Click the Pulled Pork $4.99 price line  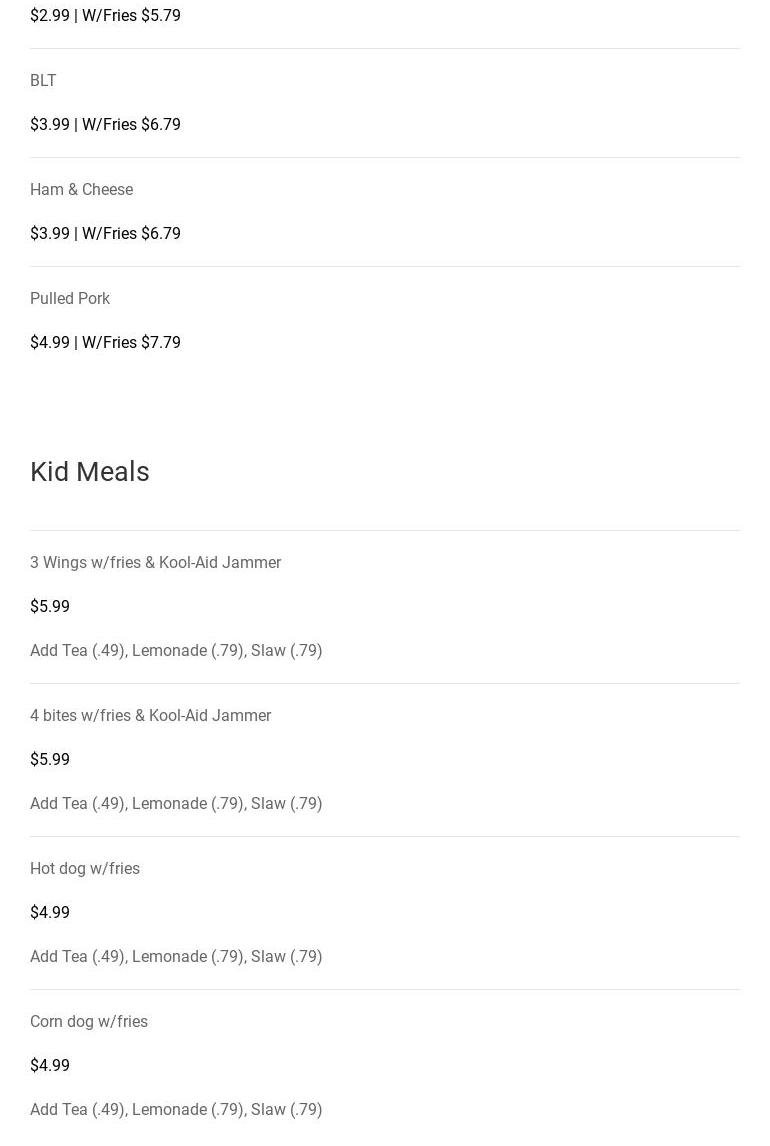coord(105,343)
